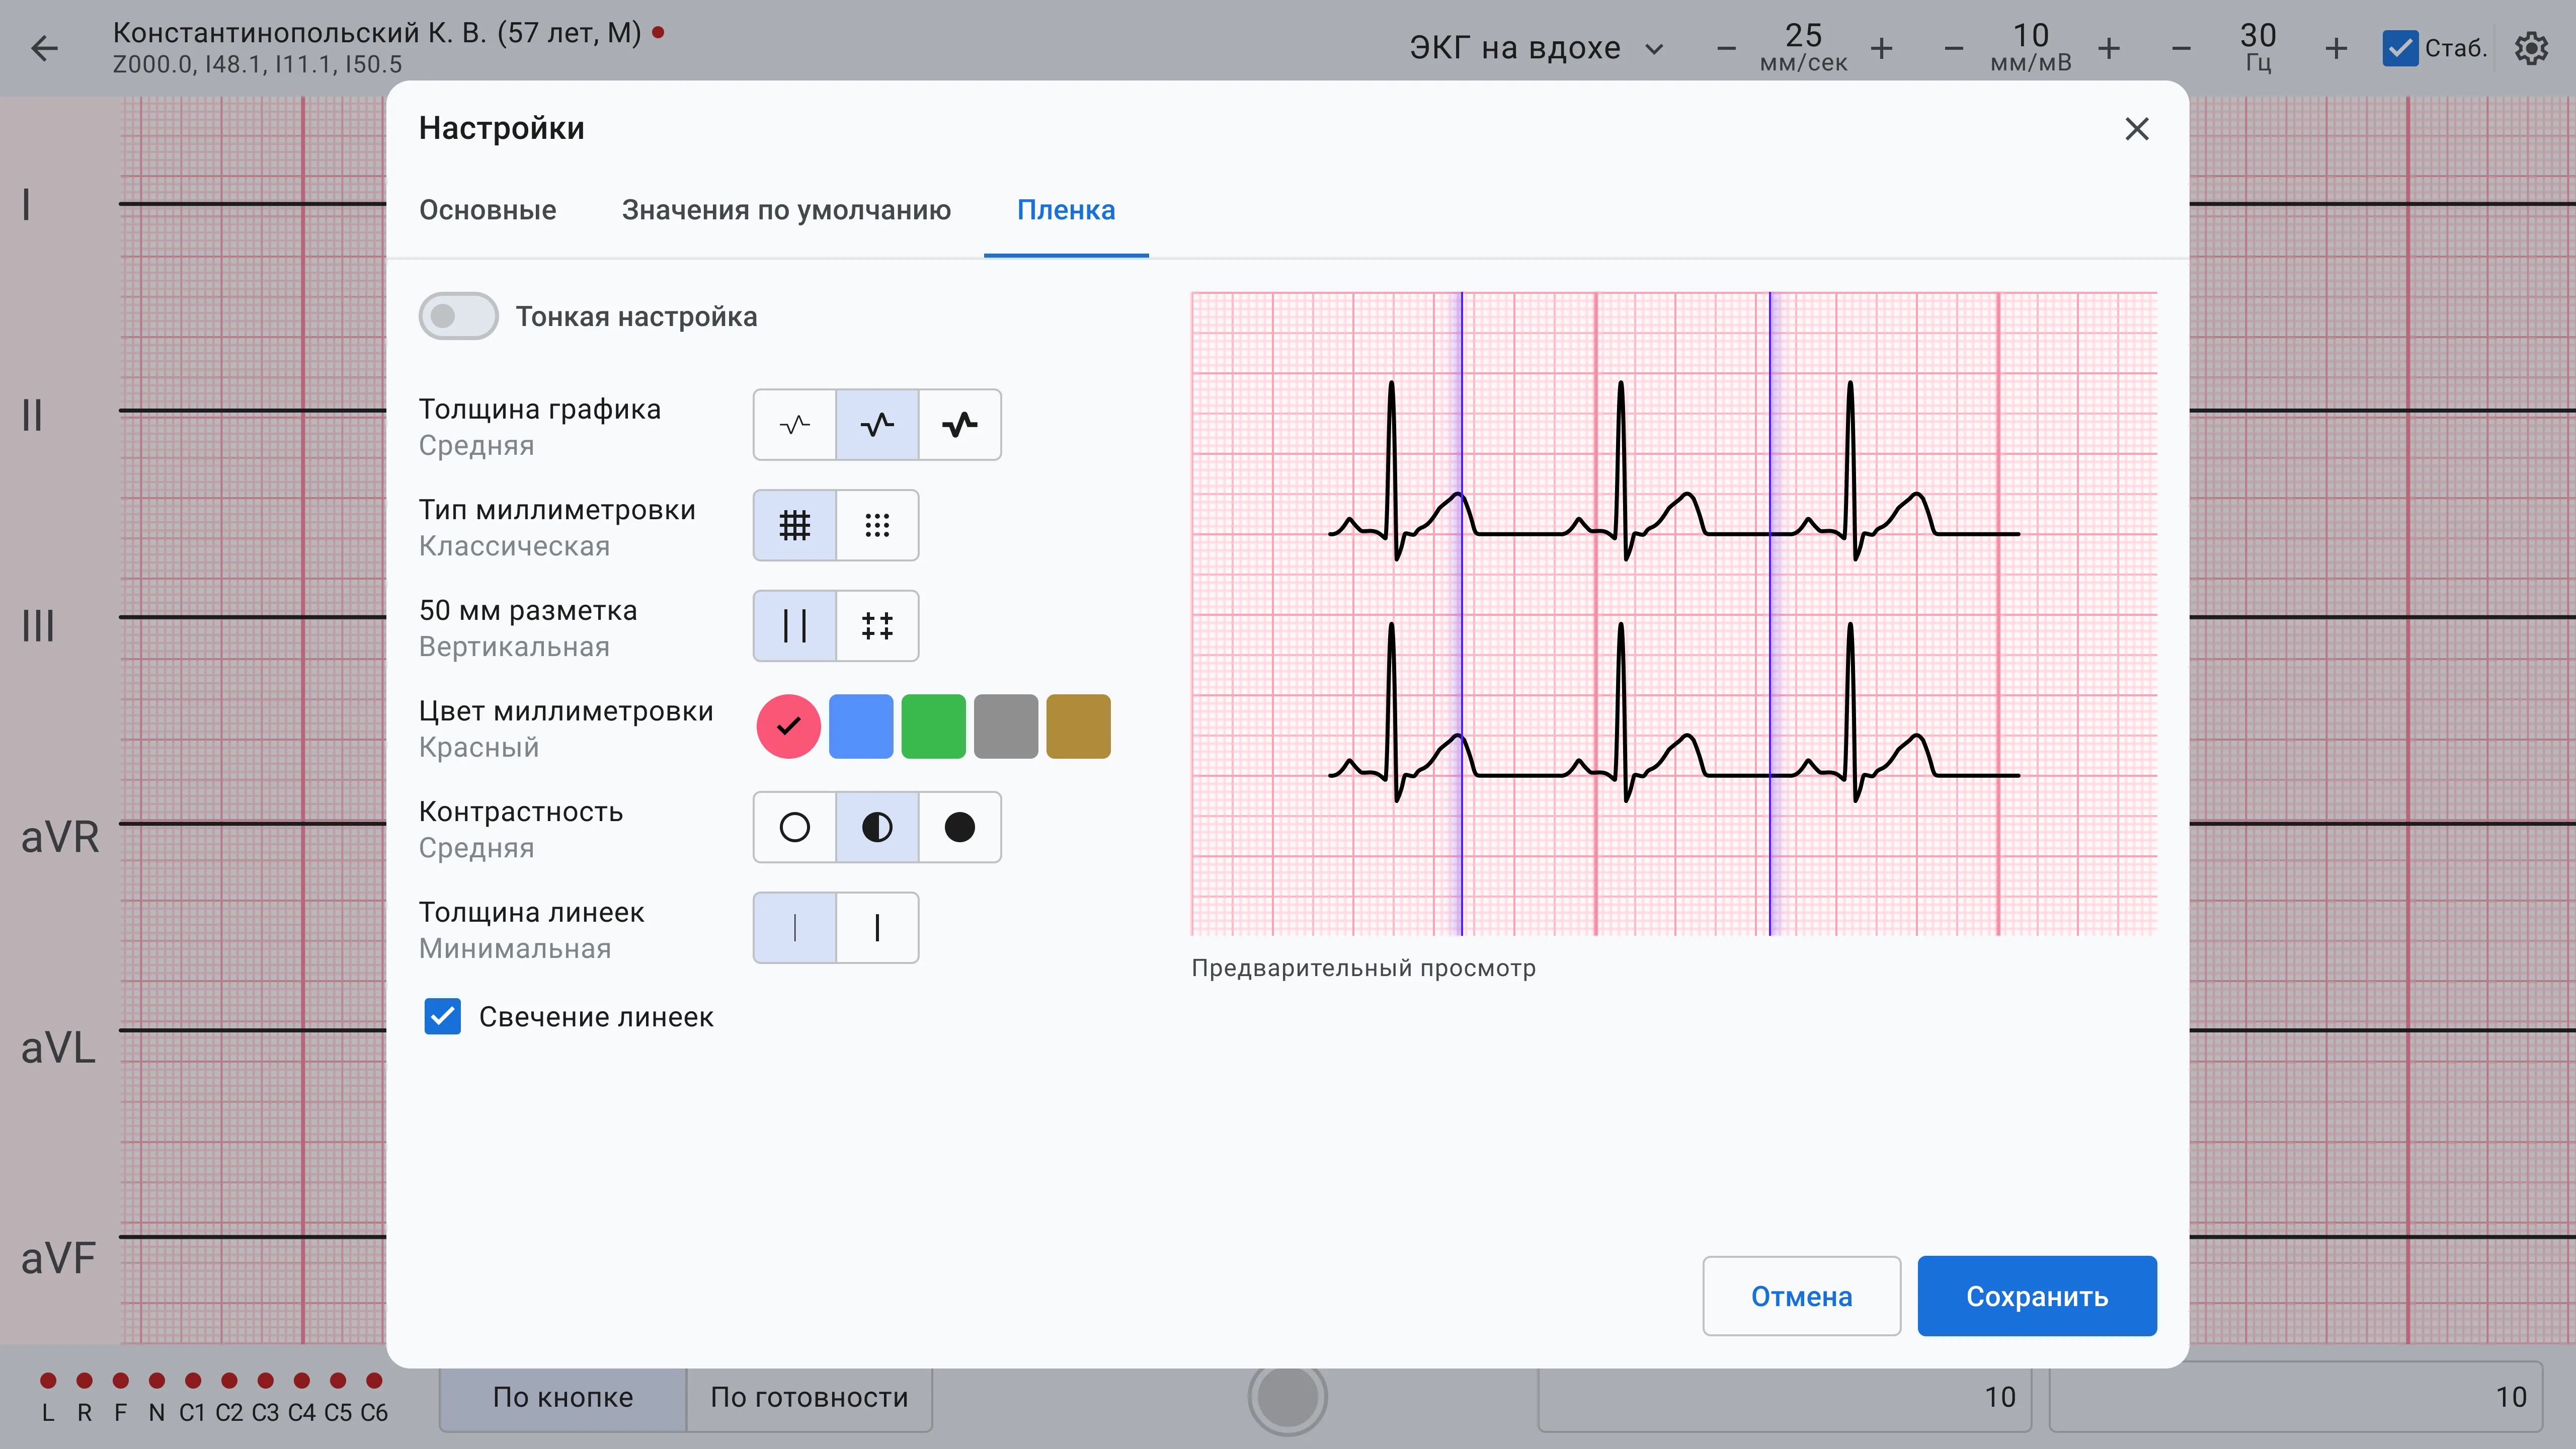The image size is (2576, 1449).
Task: Pick gray millimeter paper color
Action: (1006, 726)
